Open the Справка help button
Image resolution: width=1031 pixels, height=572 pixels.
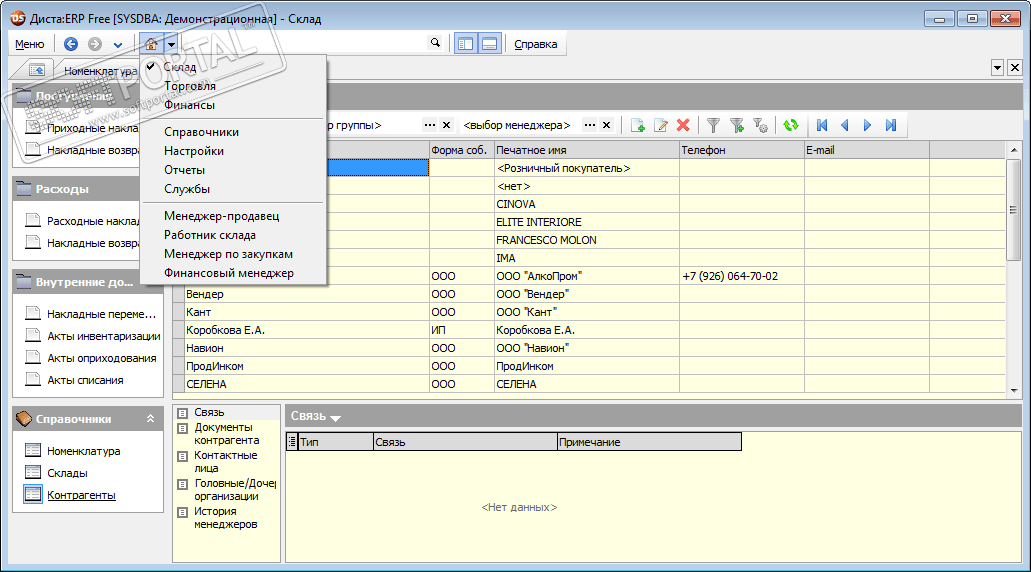click(536, 44)
